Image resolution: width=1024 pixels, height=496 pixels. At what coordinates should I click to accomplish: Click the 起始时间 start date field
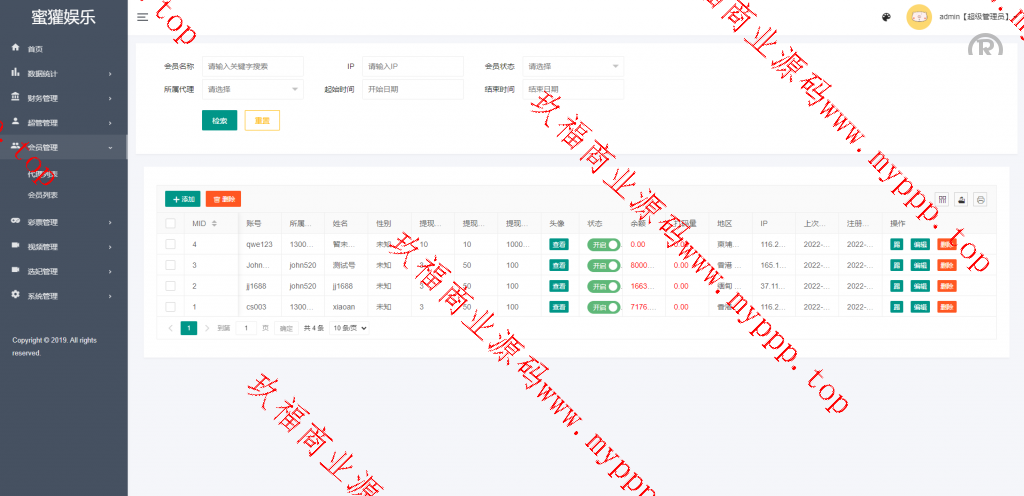click(x=413, y=89)
